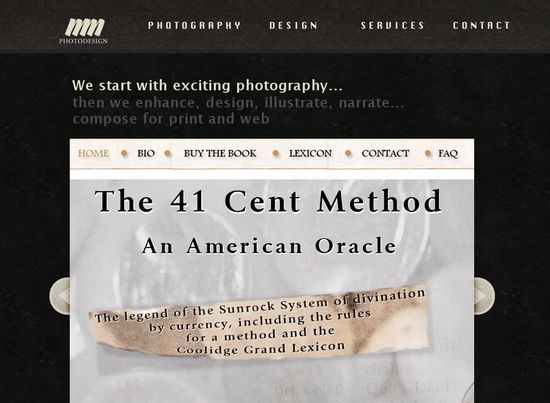The image size is (550, 403).
Task: Open the FAQ link in the preview
Action: click(448, 154)
